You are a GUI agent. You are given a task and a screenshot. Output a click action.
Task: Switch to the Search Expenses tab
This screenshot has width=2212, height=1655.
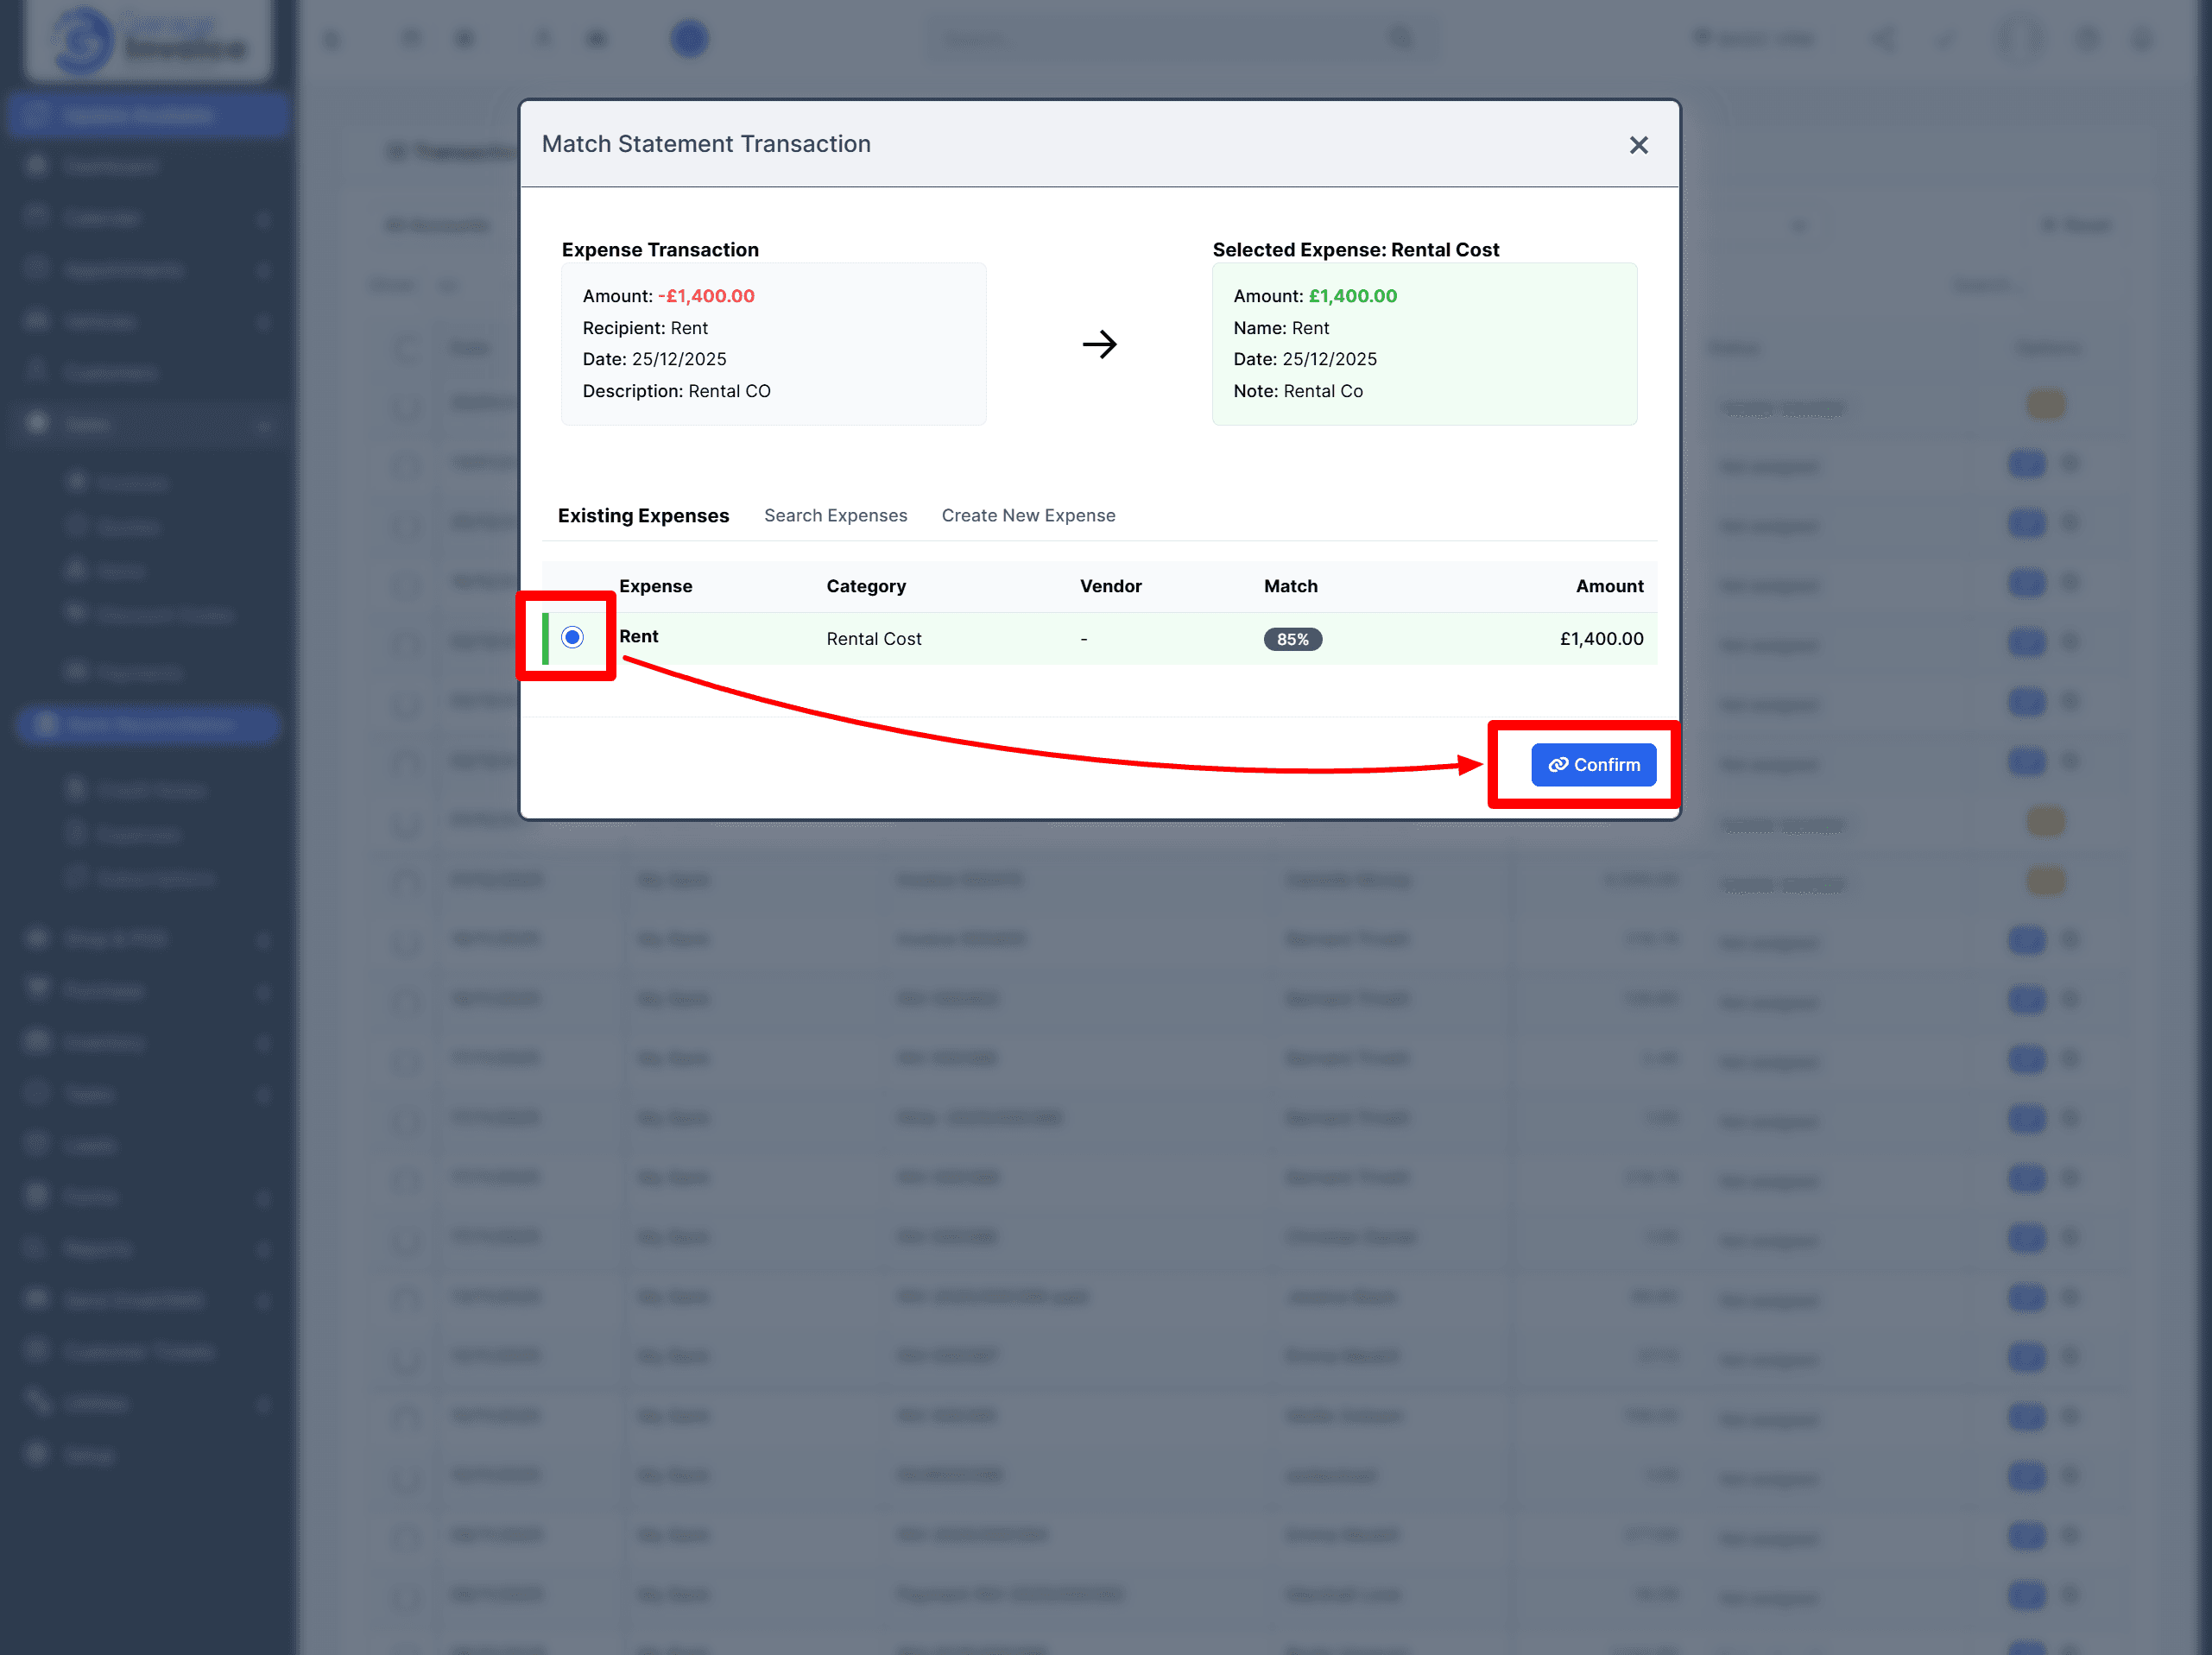[x=835, y=515]
